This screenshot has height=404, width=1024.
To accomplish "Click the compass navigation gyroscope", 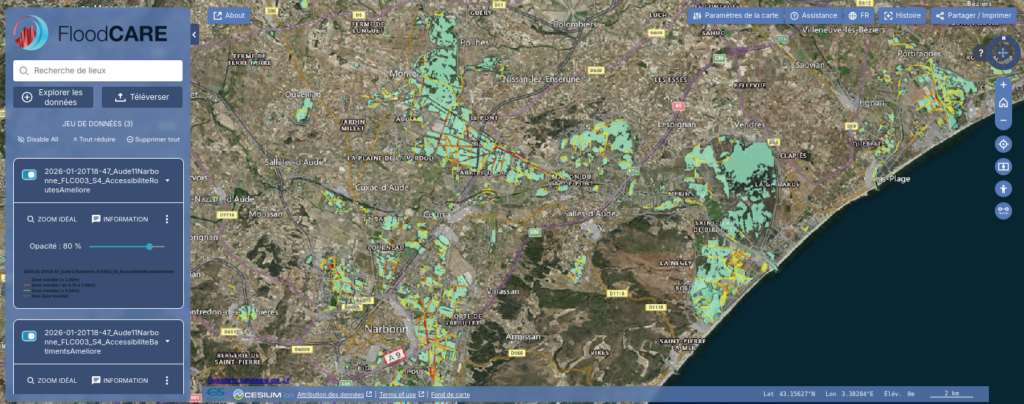I will pos(1003,54).
